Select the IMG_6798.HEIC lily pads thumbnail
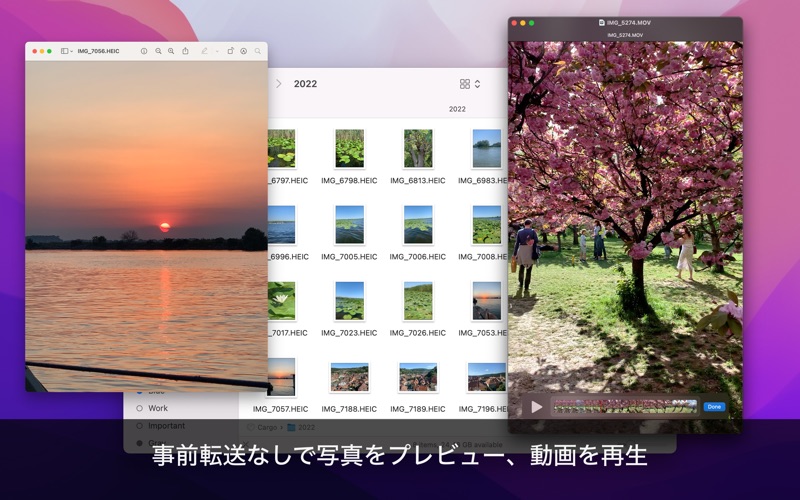 tap(349, 148)
